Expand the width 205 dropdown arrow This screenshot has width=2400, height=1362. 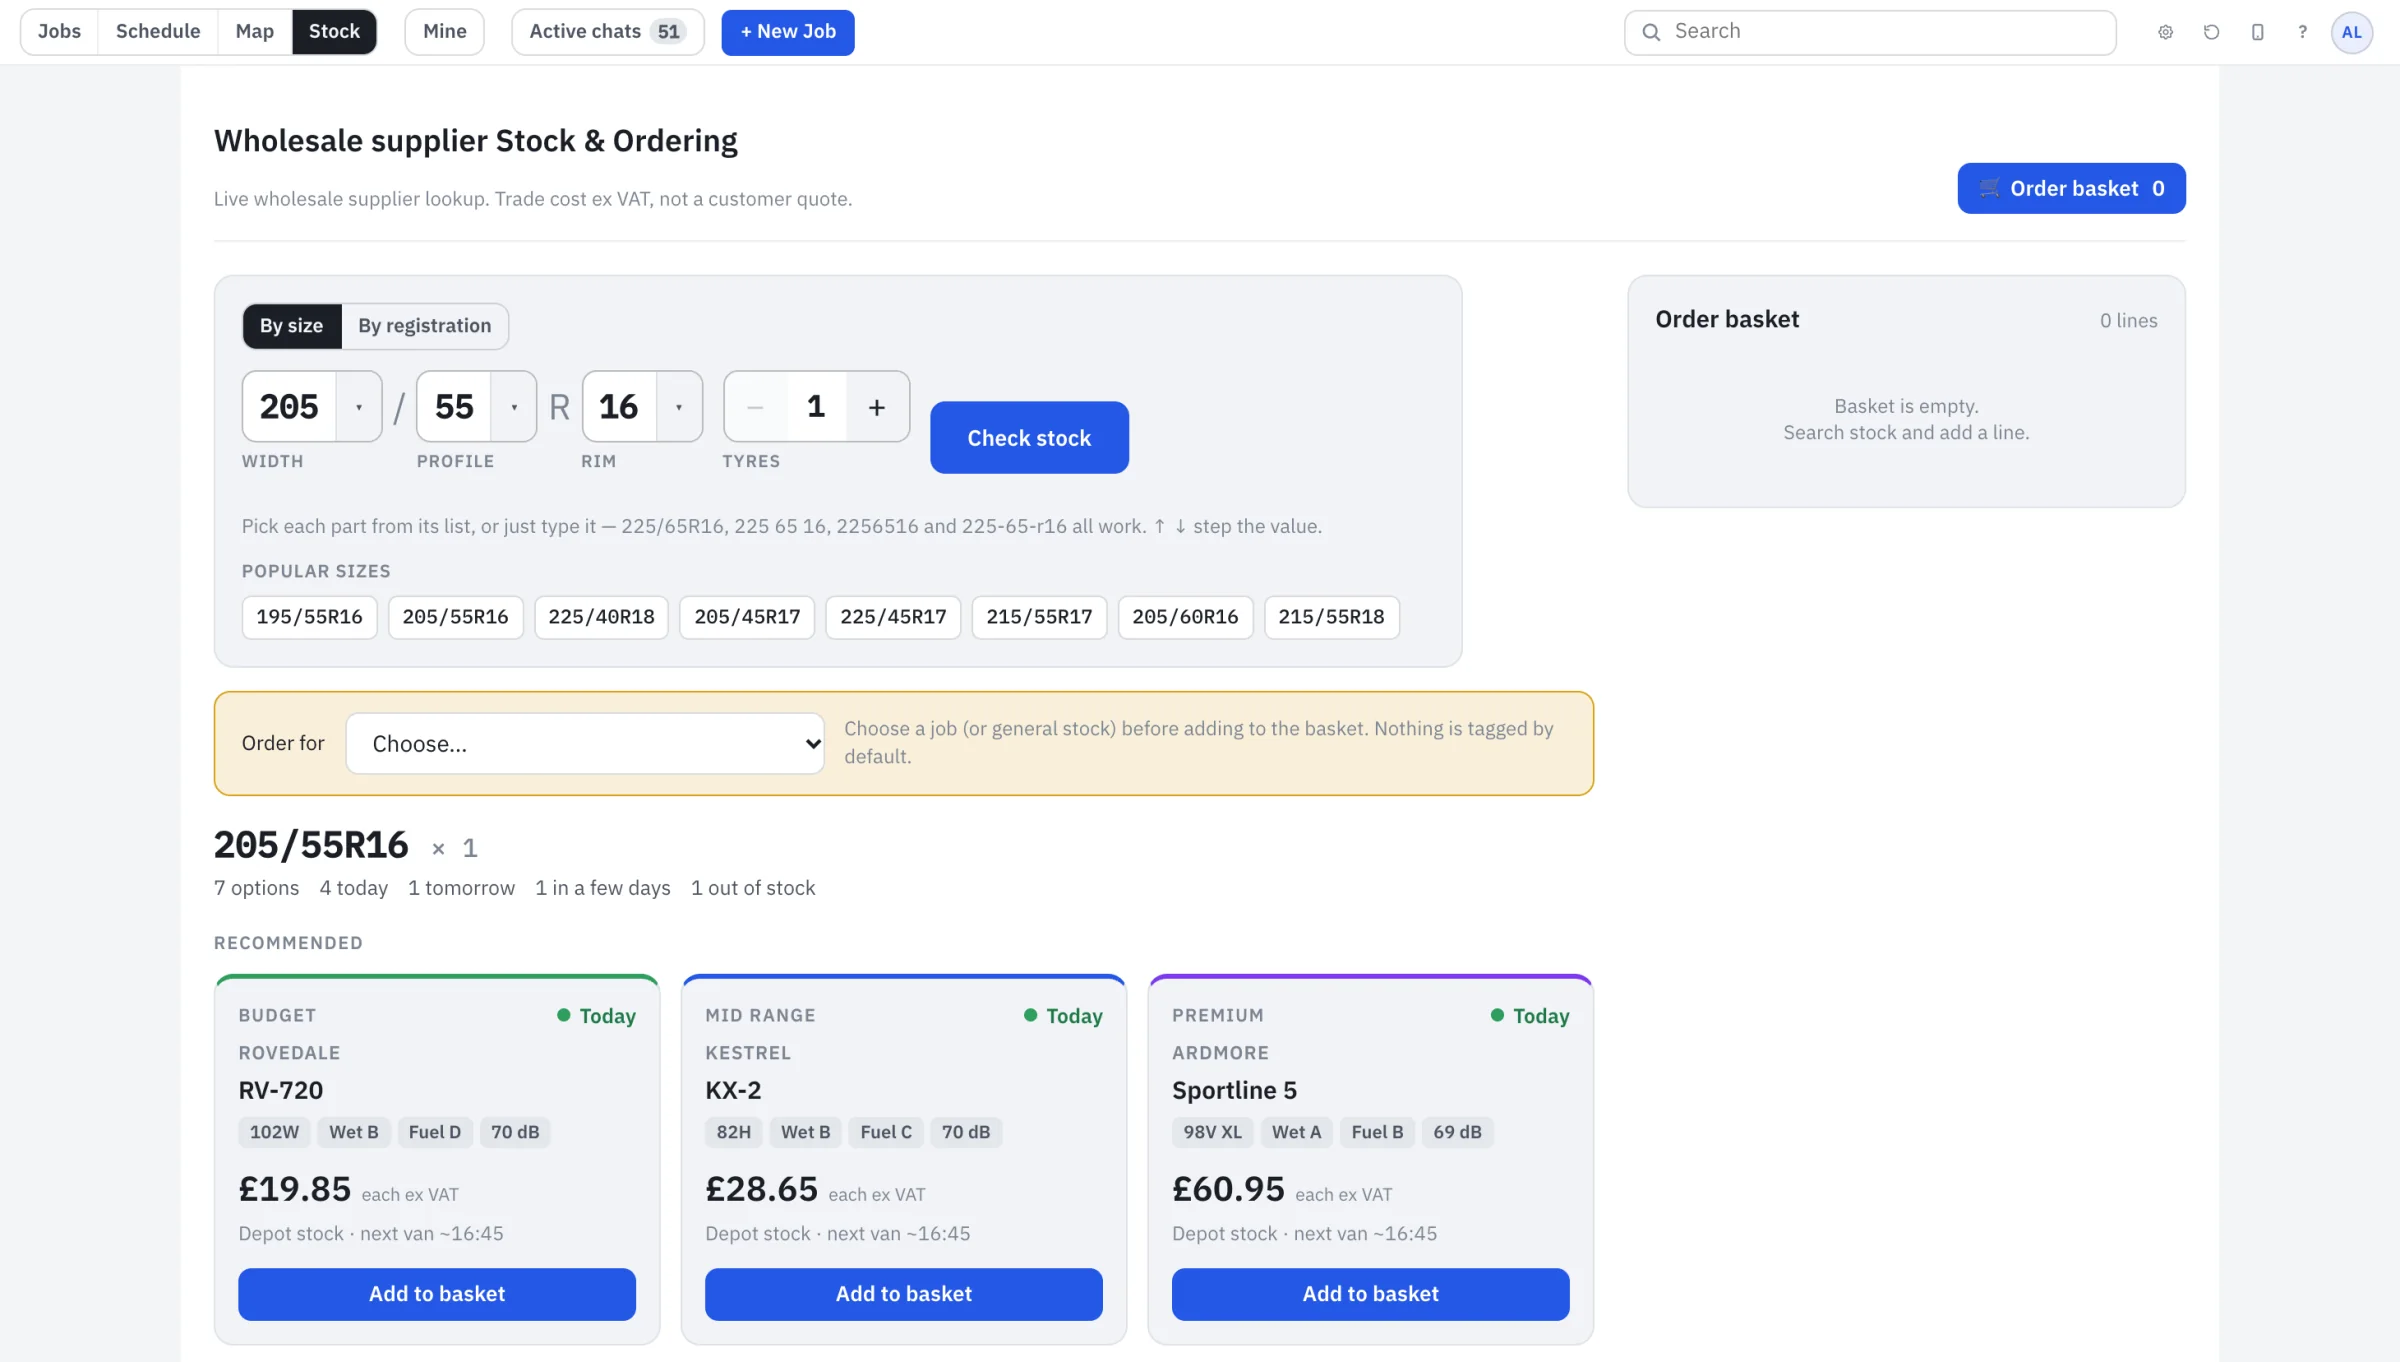click(x=358, y=407)
